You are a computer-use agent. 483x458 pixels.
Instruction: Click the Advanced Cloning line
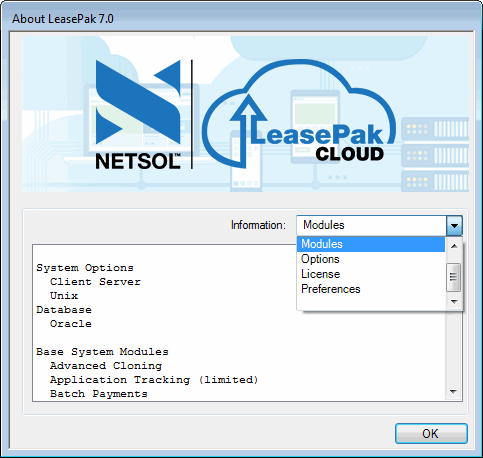click(106, 366)
